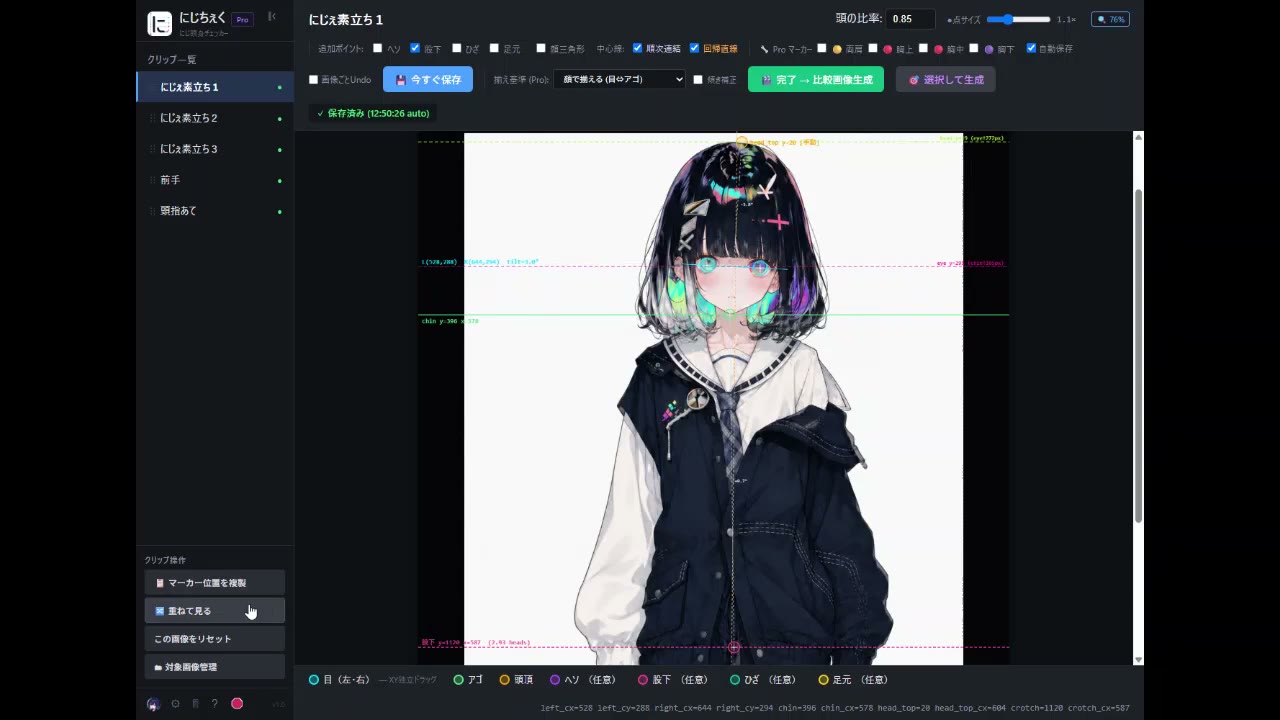Click the orange head-top marker on the canvas

(741, 142)
